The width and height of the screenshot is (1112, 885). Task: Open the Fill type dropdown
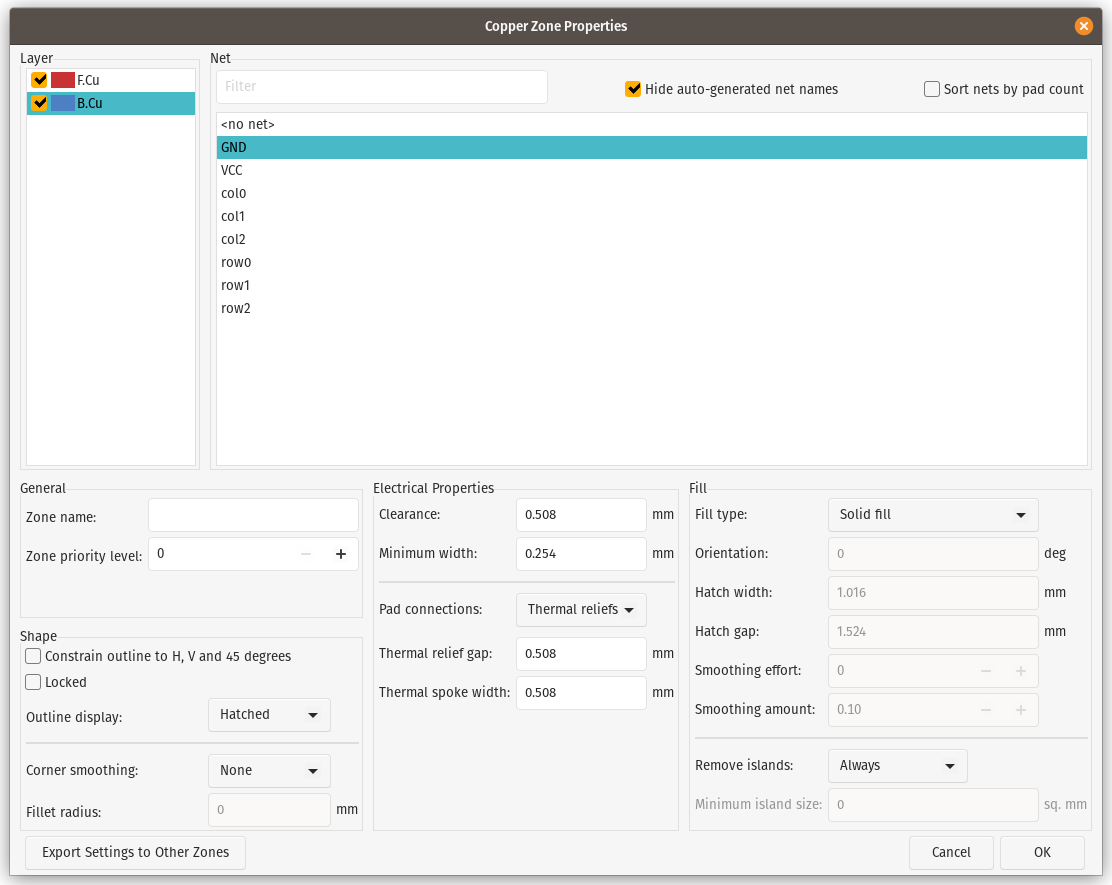[x=932, y=515]
